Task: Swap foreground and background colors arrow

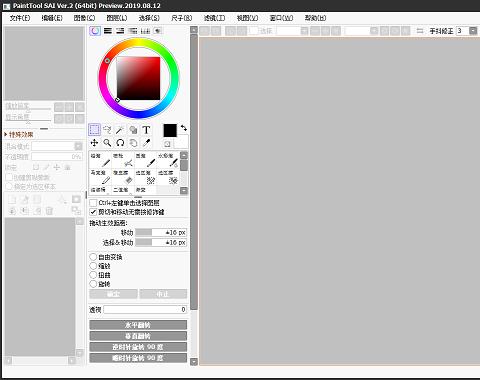Action: click(183, 128)
